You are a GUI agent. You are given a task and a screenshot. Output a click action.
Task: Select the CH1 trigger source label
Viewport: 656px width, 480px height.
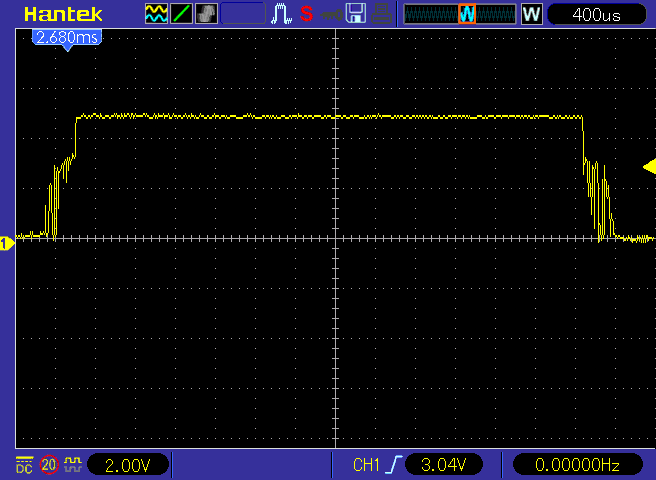366,465
